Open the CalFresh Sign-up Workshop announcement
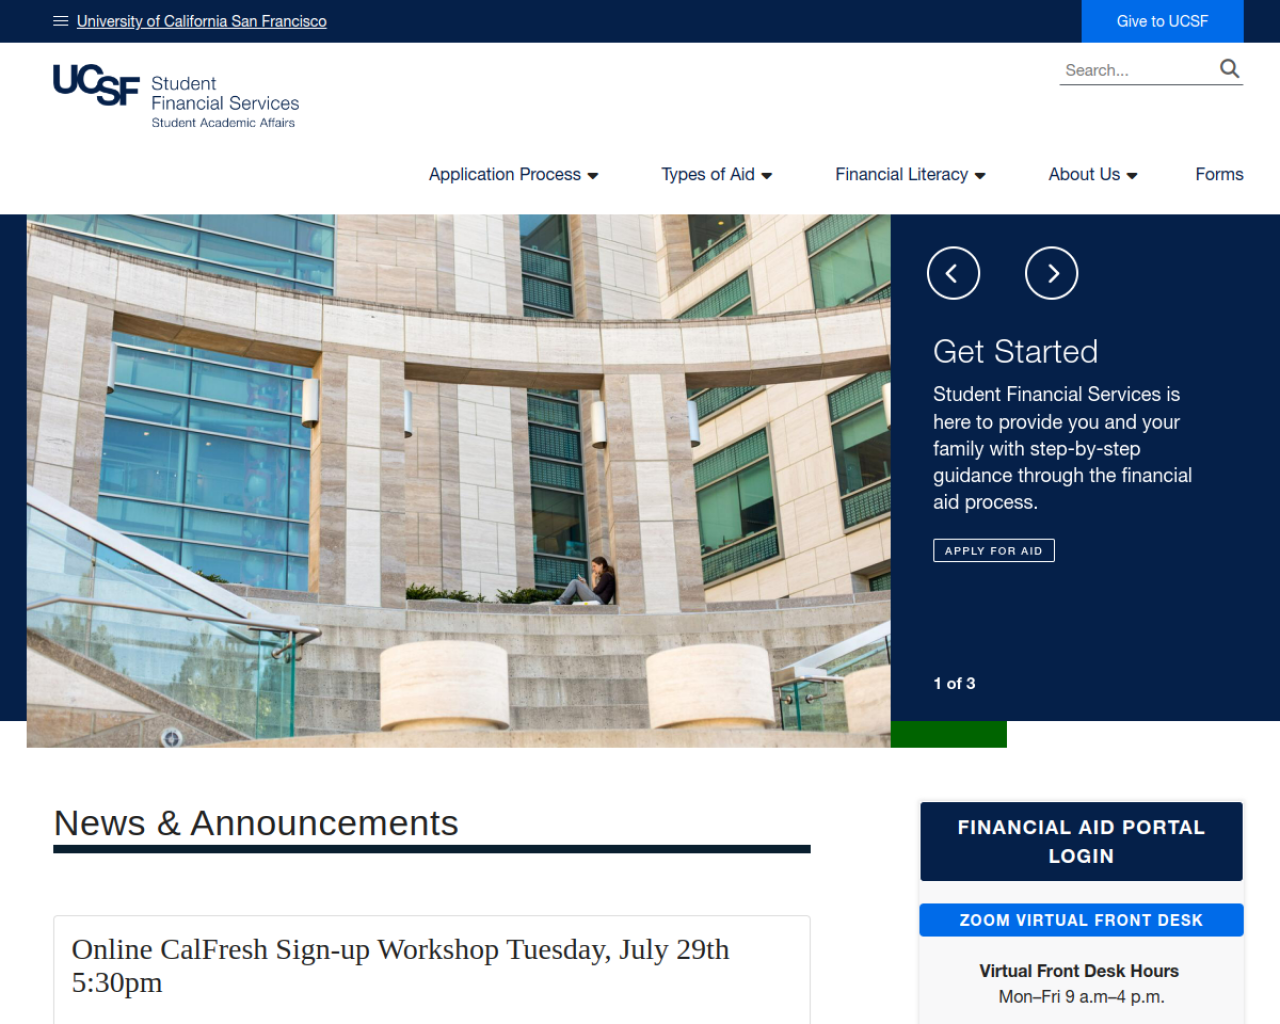This screenshot has width=1280, height=1024. click(401, 966)
